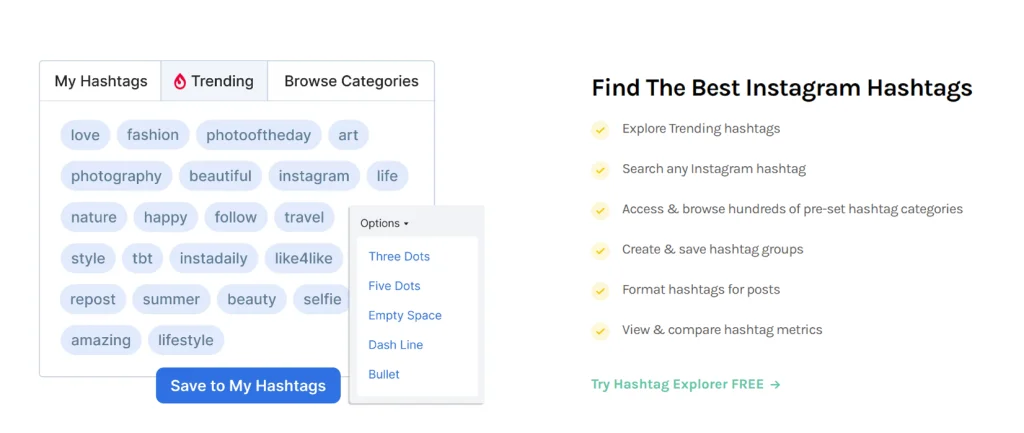This screenshot has width=1024, height=433.
Task: Follow the Try Hashtag Explorer FREE link
Action: [x=685, y=384]
